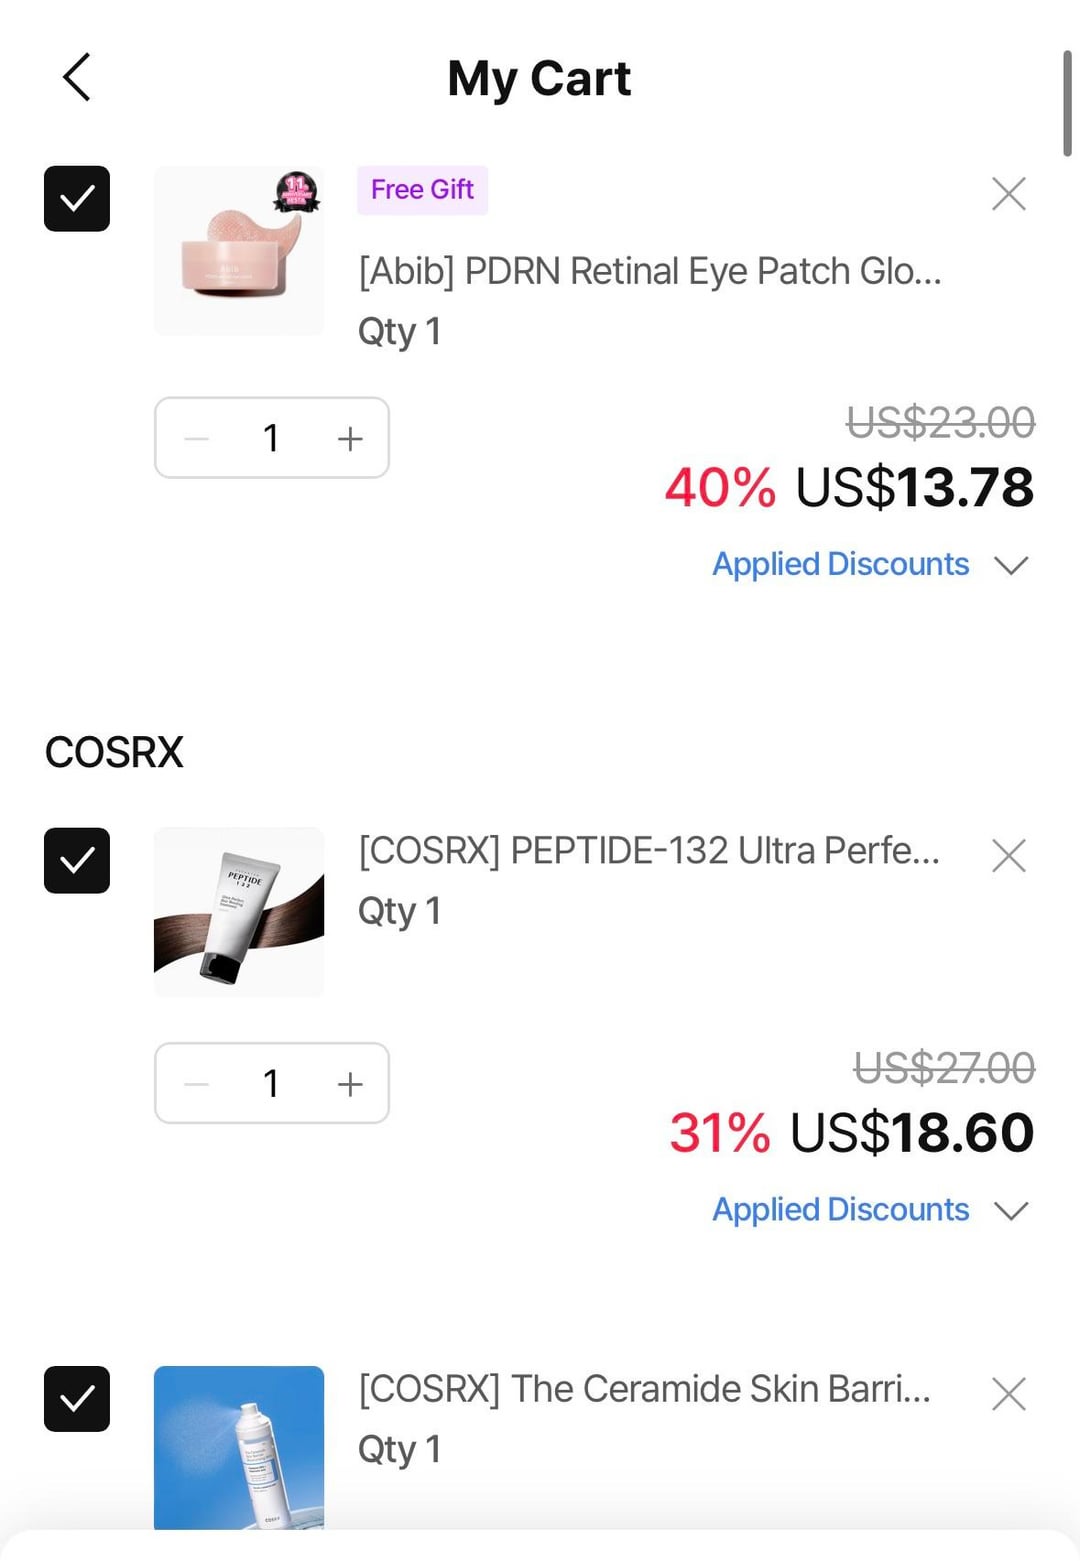Tap the COSRX PEPTIDE-132 tube thumbnail
1080x1561 pixels.
(239, 912)
